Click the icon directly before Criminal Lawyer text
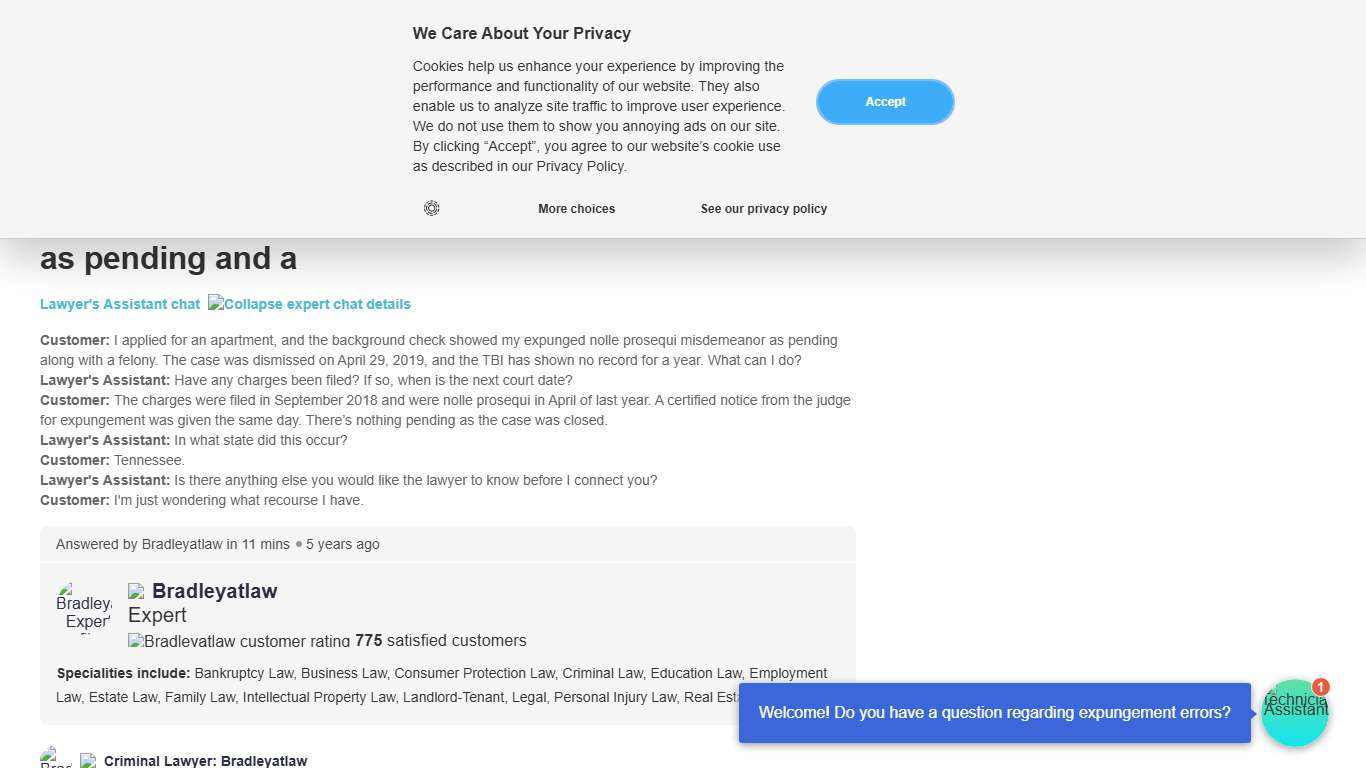The width and height of the screenshot is (1366, 768). 88,761
